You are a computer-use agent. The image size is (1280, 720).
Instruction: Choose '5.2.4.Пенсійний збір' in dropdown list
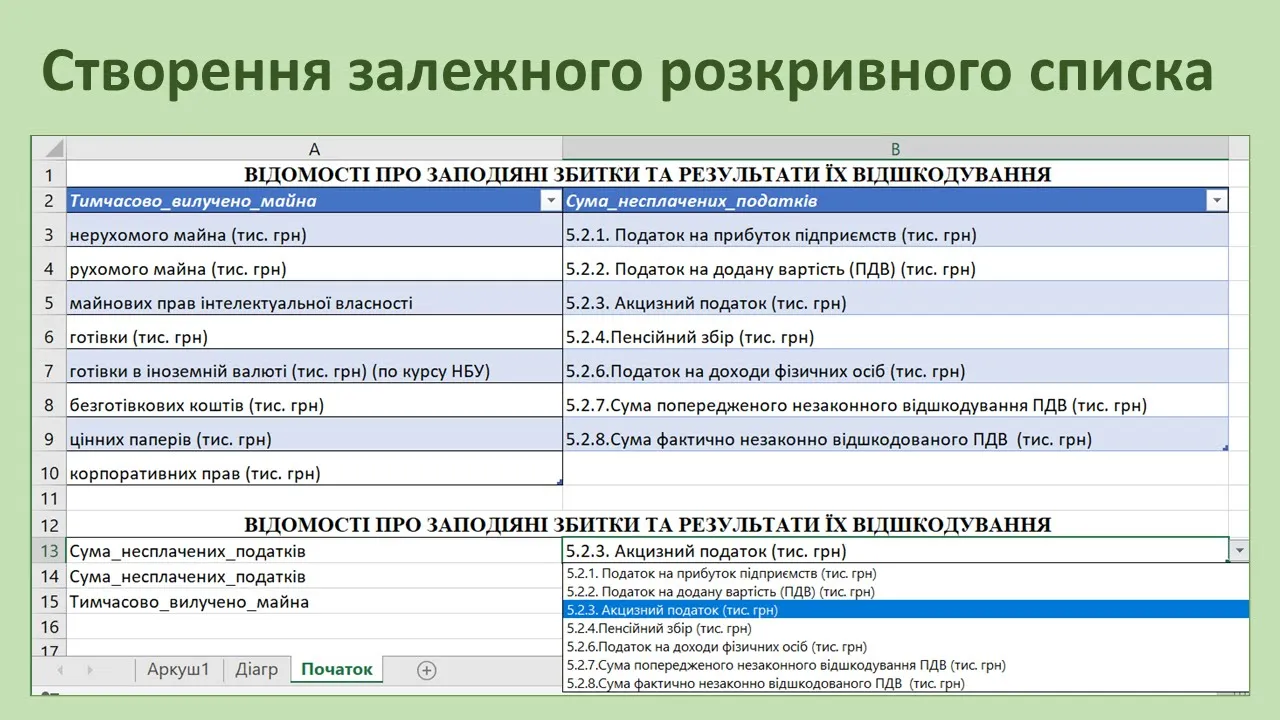click(x=906, y=629)
